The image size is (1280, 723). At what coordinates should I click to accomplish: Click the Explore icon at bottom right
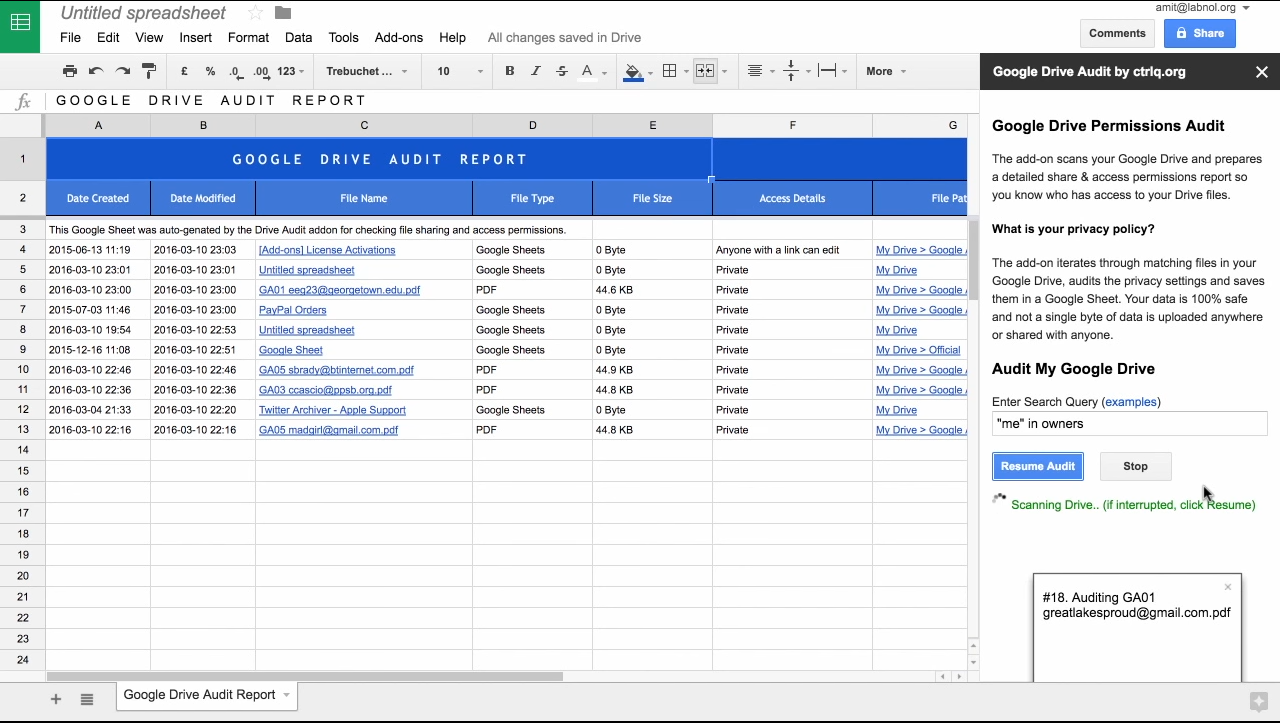click(x=1259, y=701)
